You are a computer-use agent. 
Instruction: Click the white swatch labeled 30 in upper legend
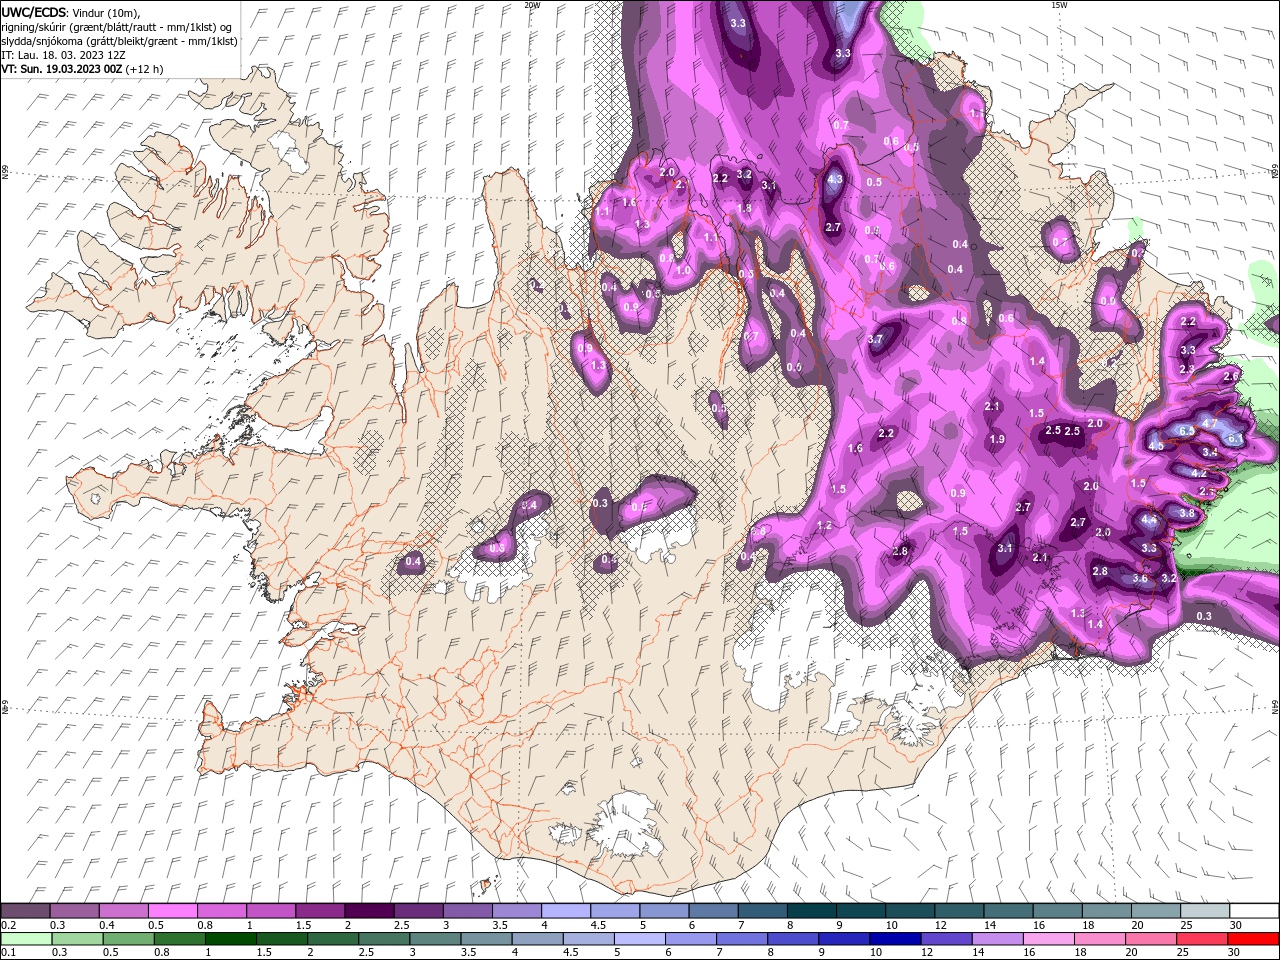[x=1254, y=912]
